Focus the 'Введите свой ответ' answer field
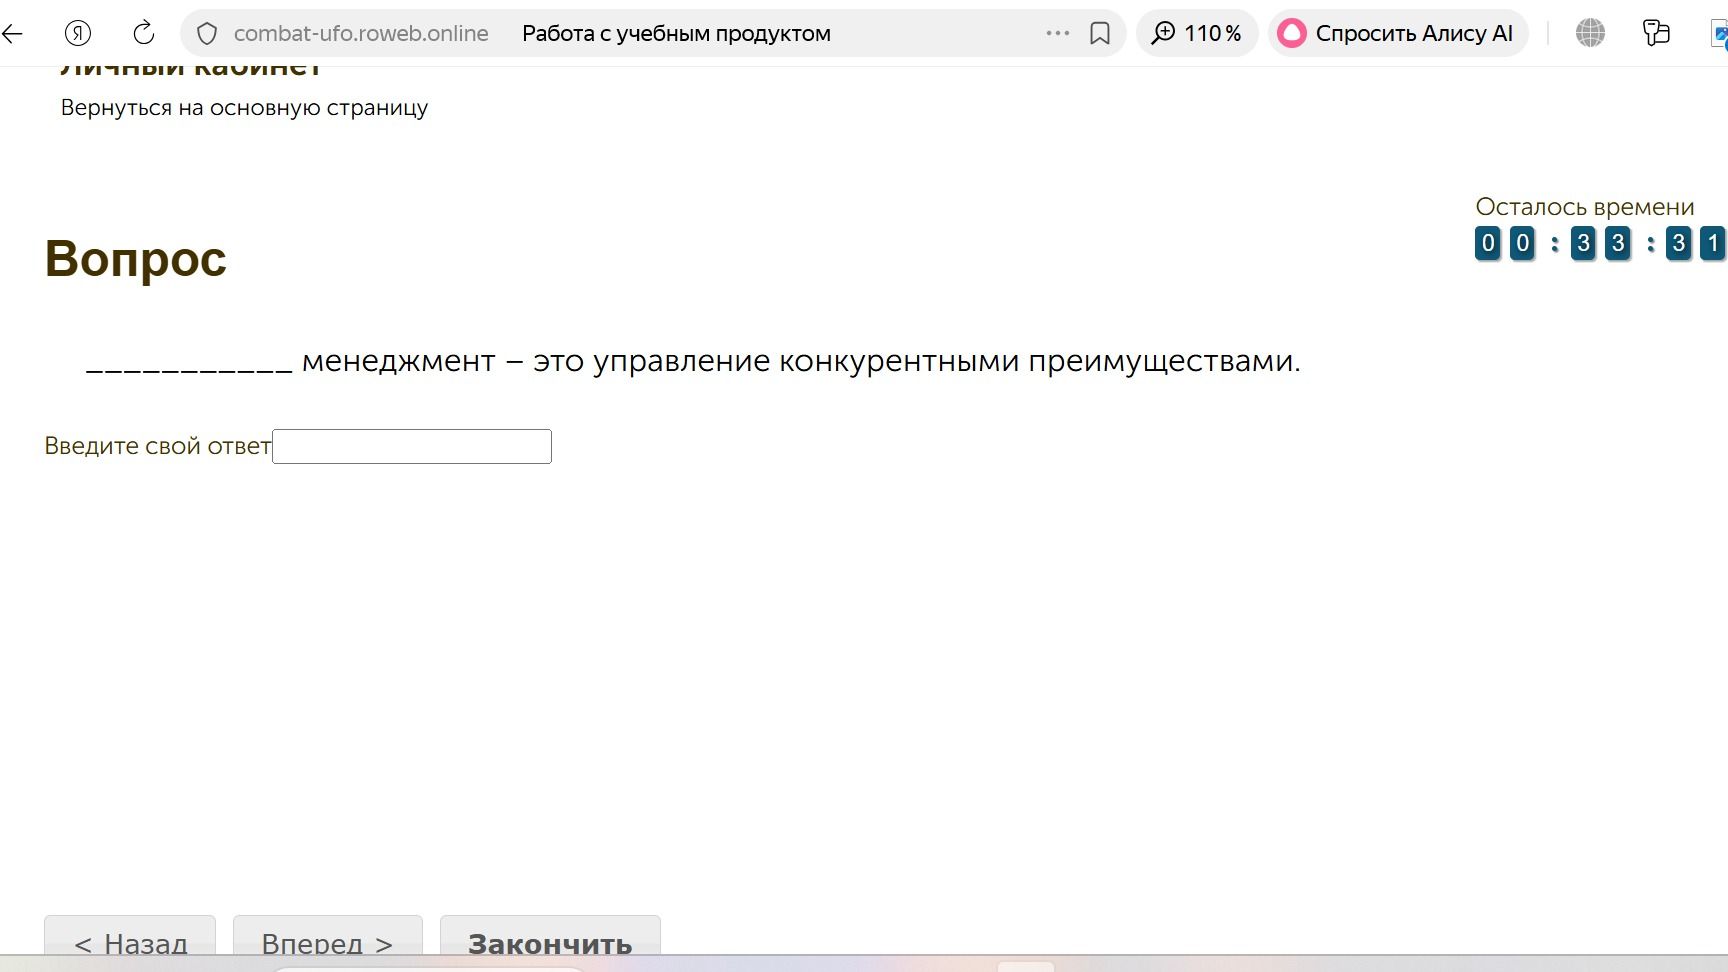The height and width of the screenshot is (972, 1728). coord(412,446)
